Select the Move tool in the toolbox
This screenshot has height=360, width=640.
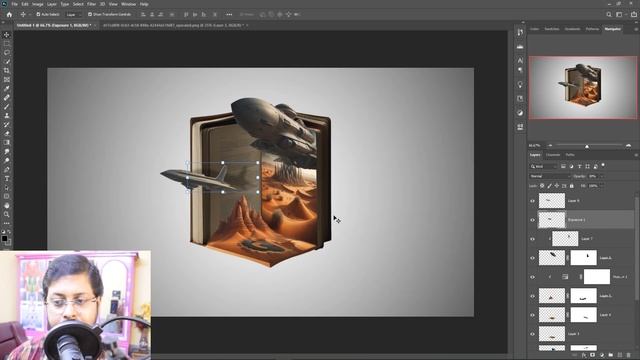pyautogui.click(x=7, y=35)
